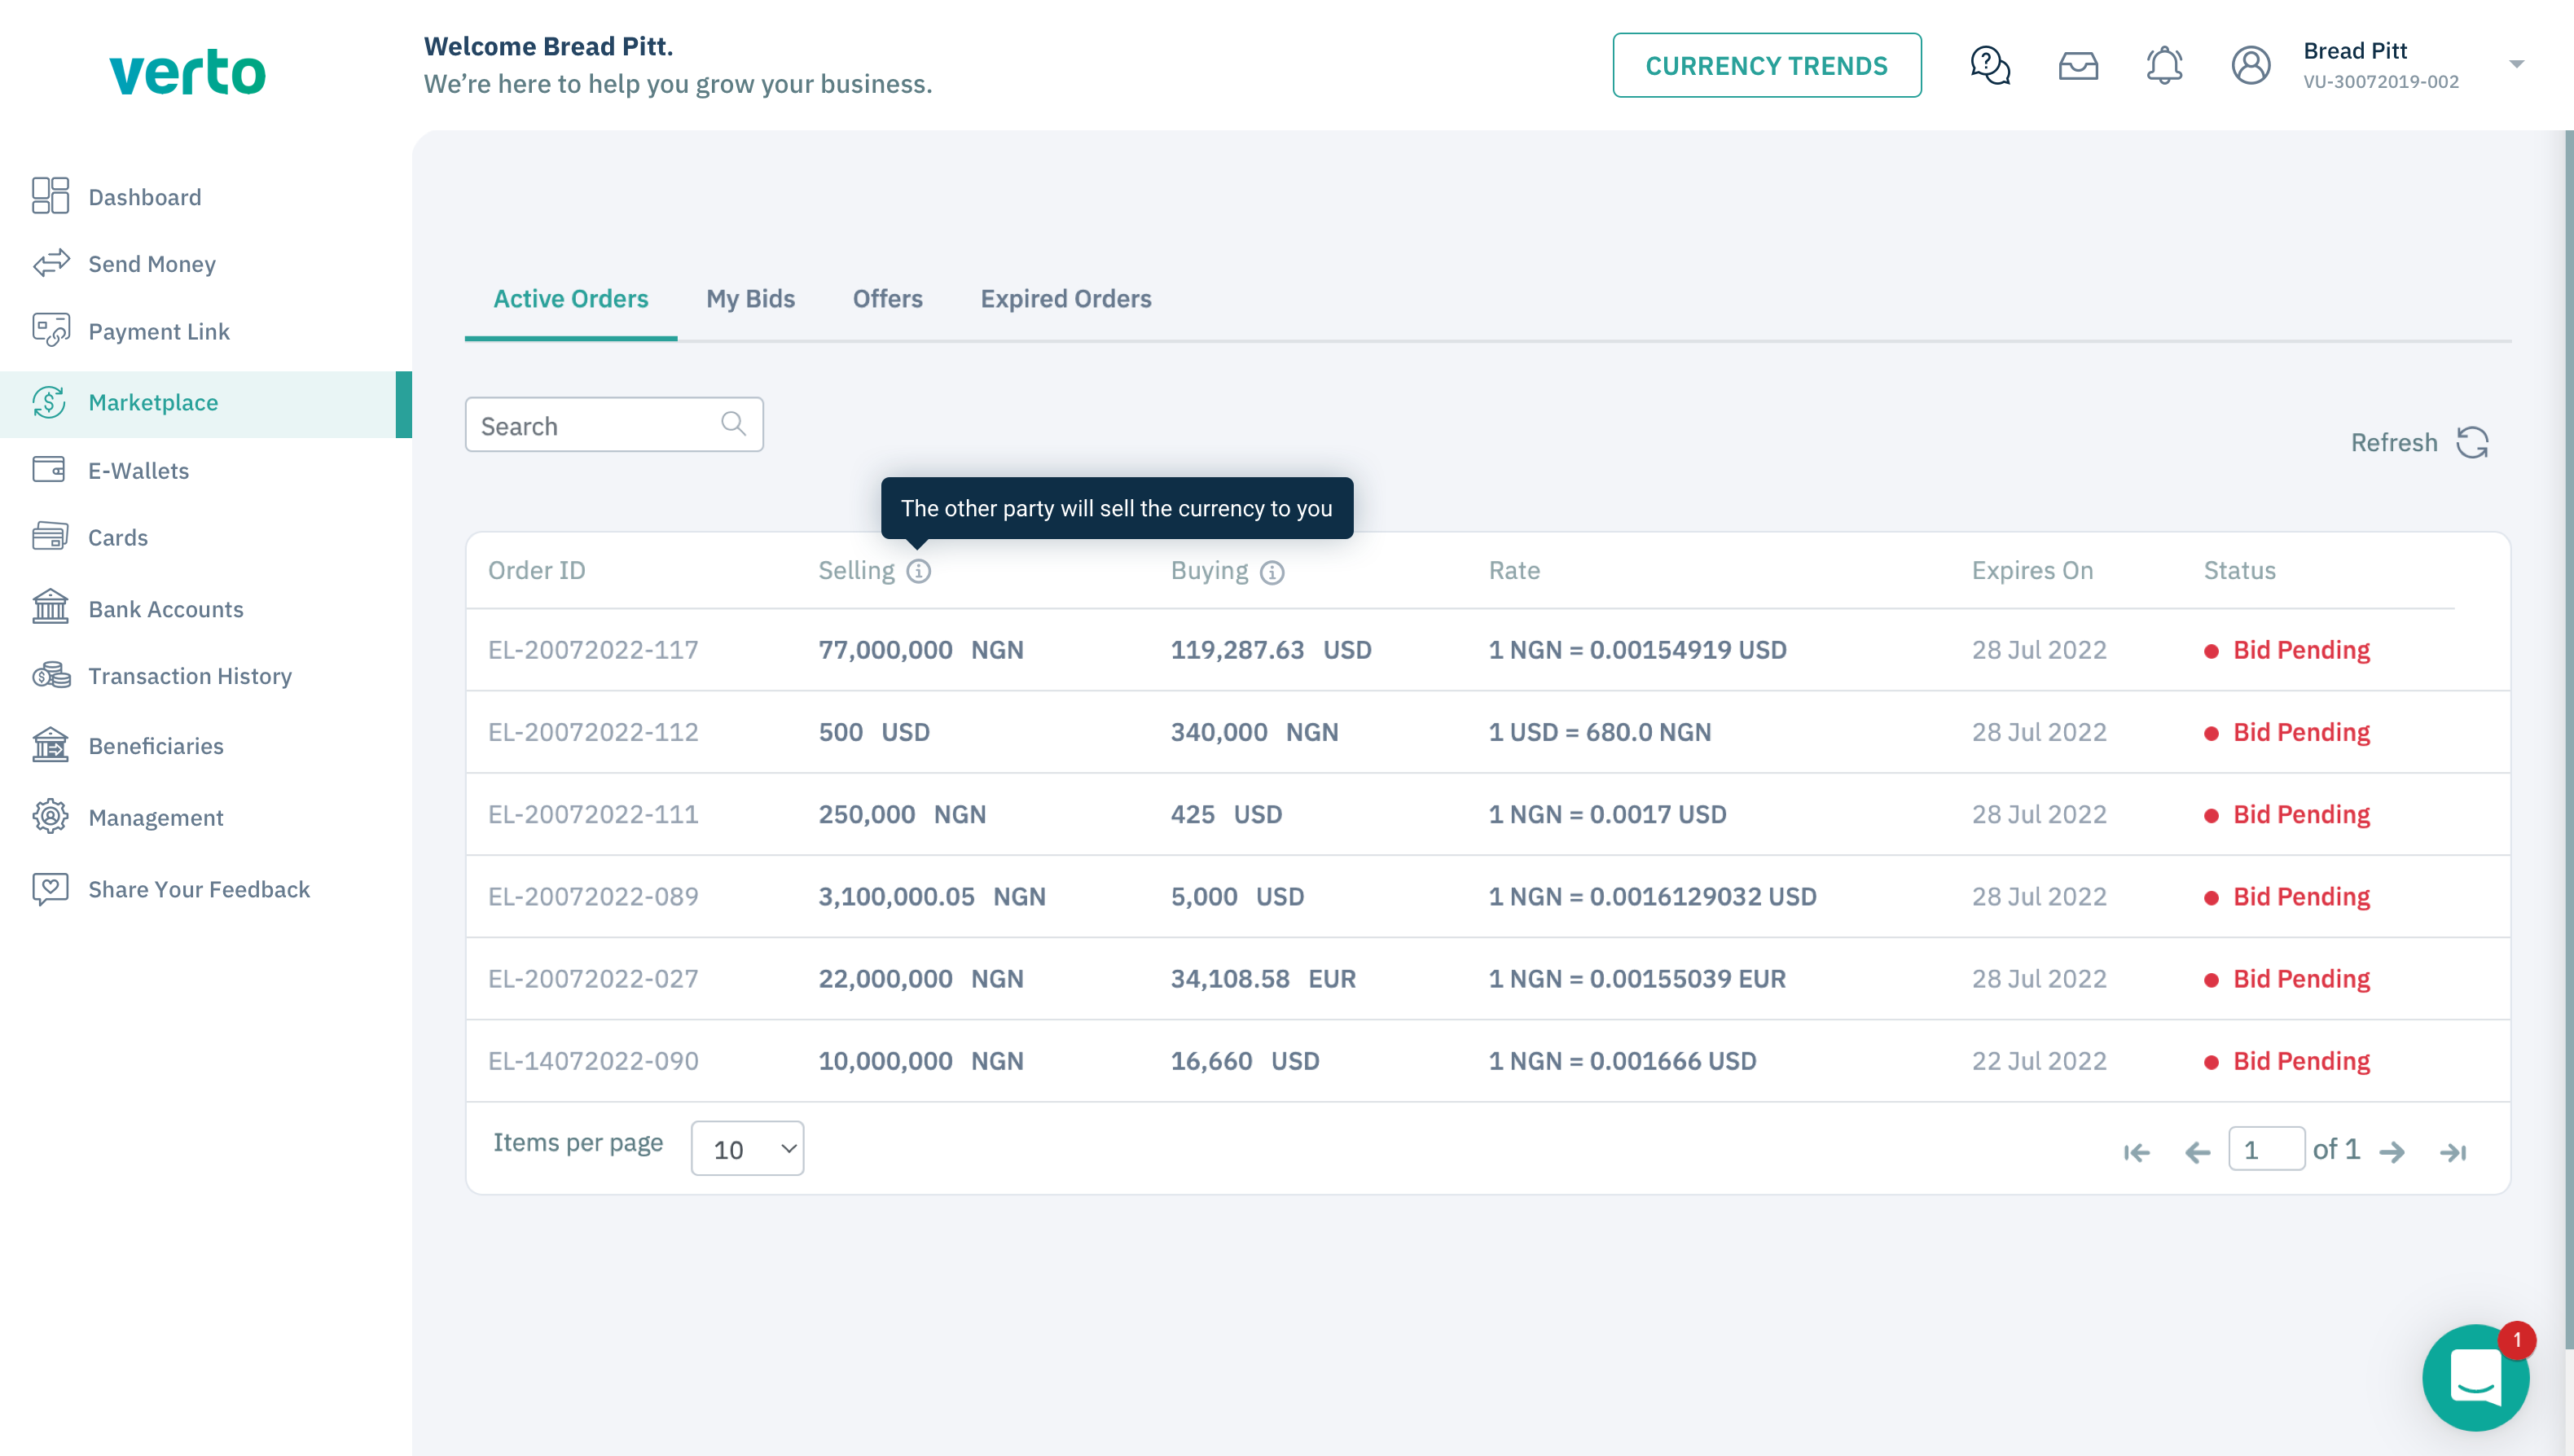Click the Buying column info icon
2574x1456 pixels.
[x=1271, y=572]
